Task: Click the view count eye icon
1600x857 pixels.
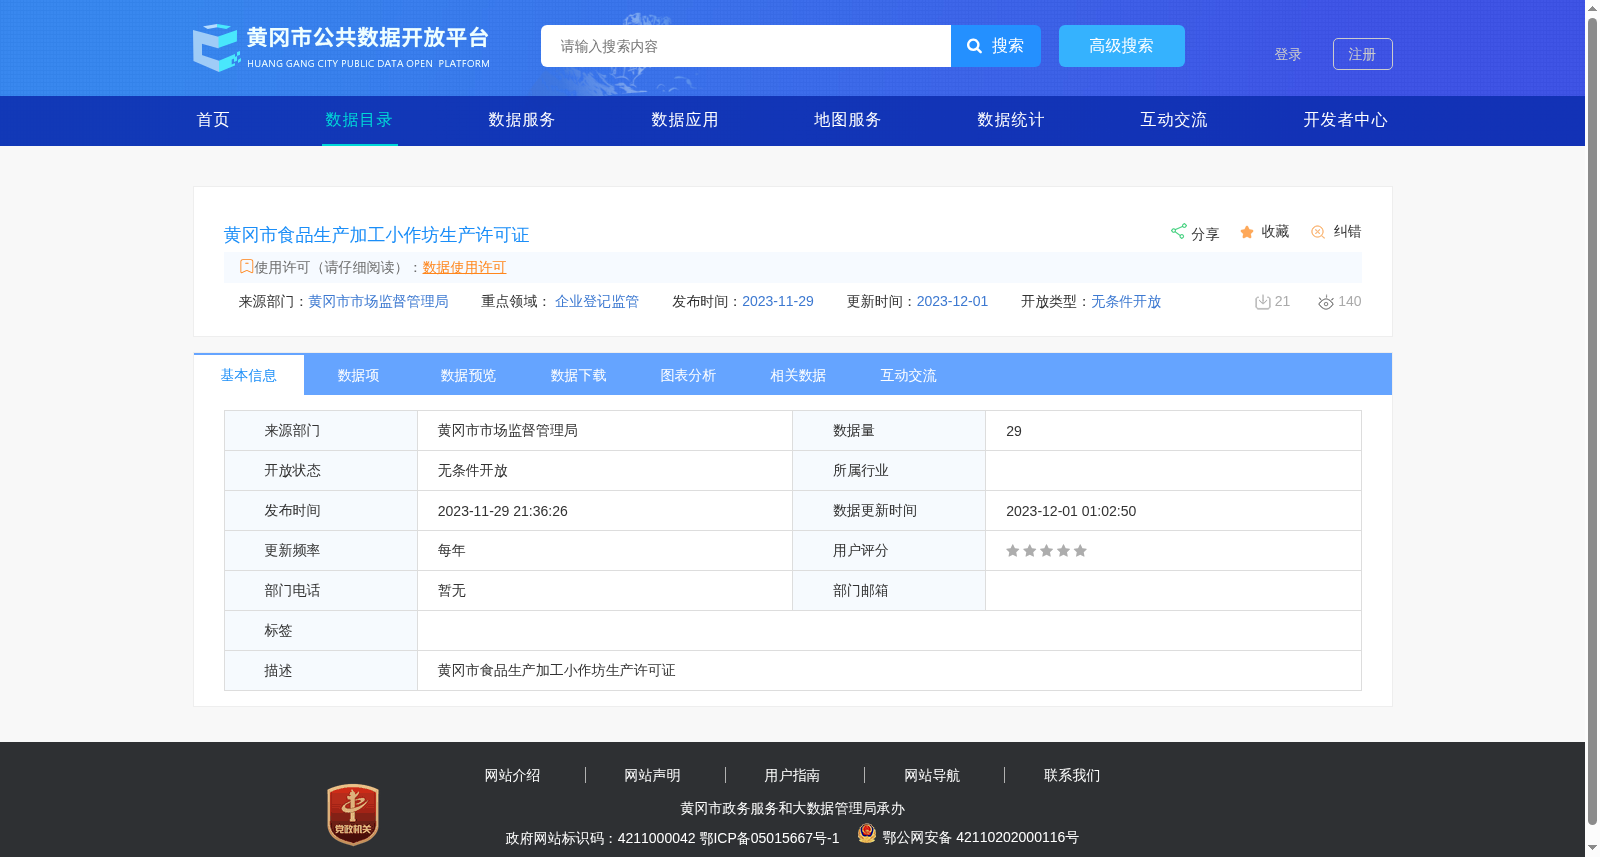Action: (1326, 302)
